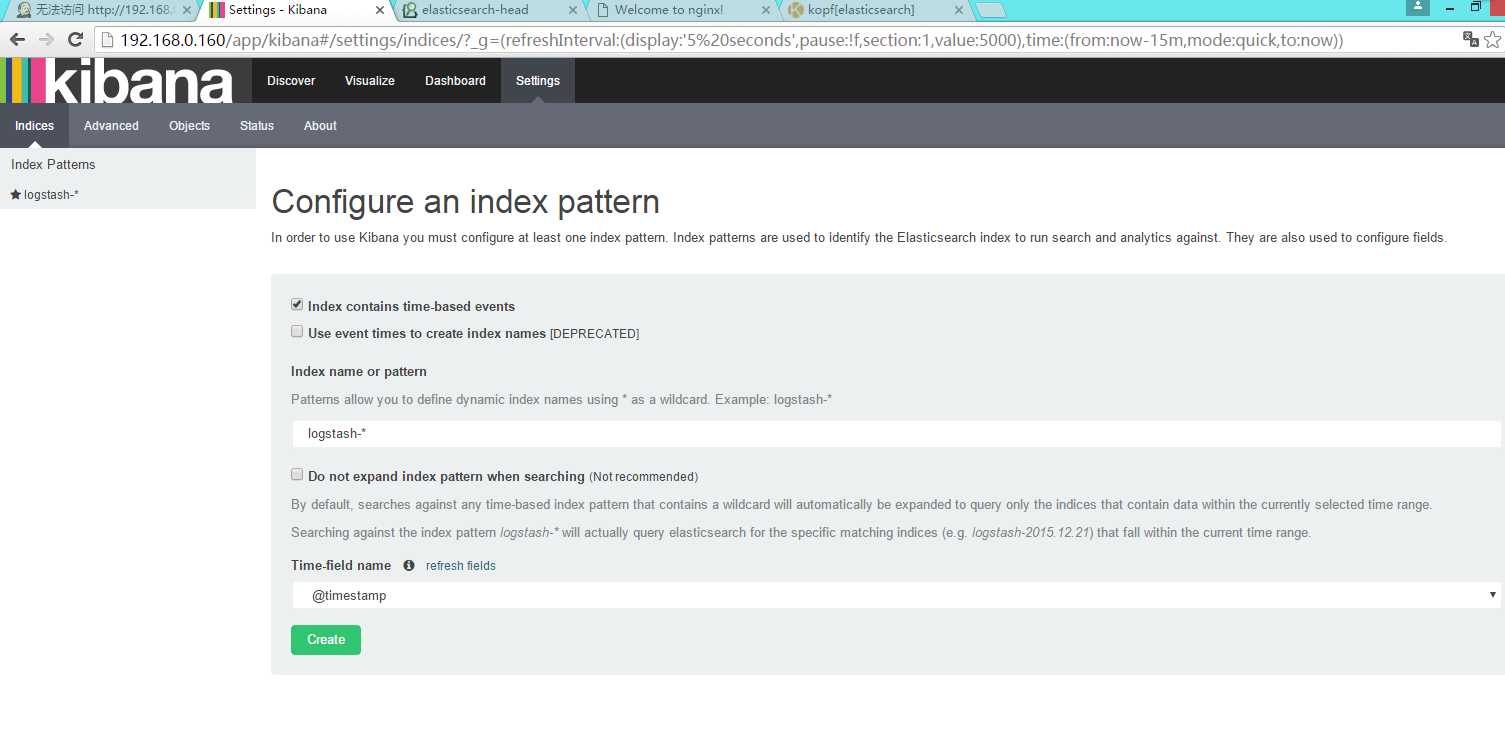Open the Objects settings tab

coord(189,126)
